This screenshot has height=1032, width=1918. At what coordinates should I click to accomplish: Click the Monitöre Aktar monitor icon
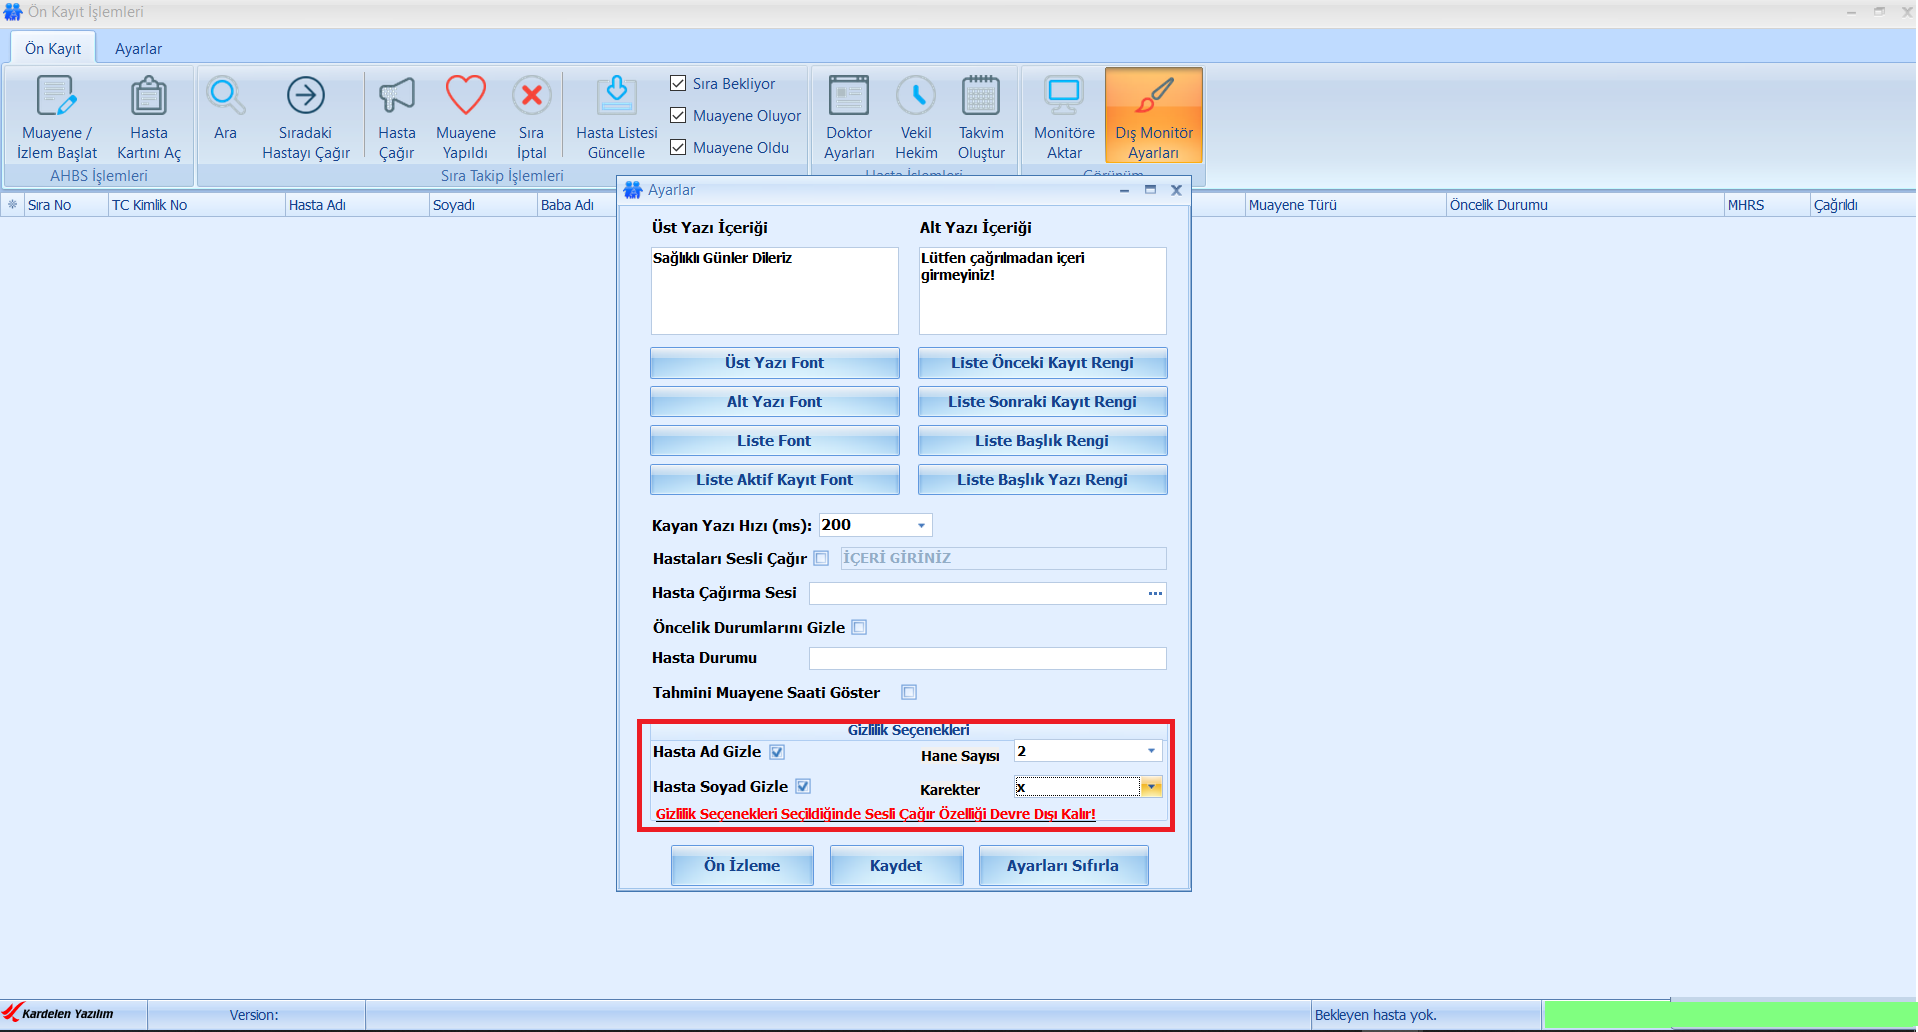click(x=1064, y=97)
